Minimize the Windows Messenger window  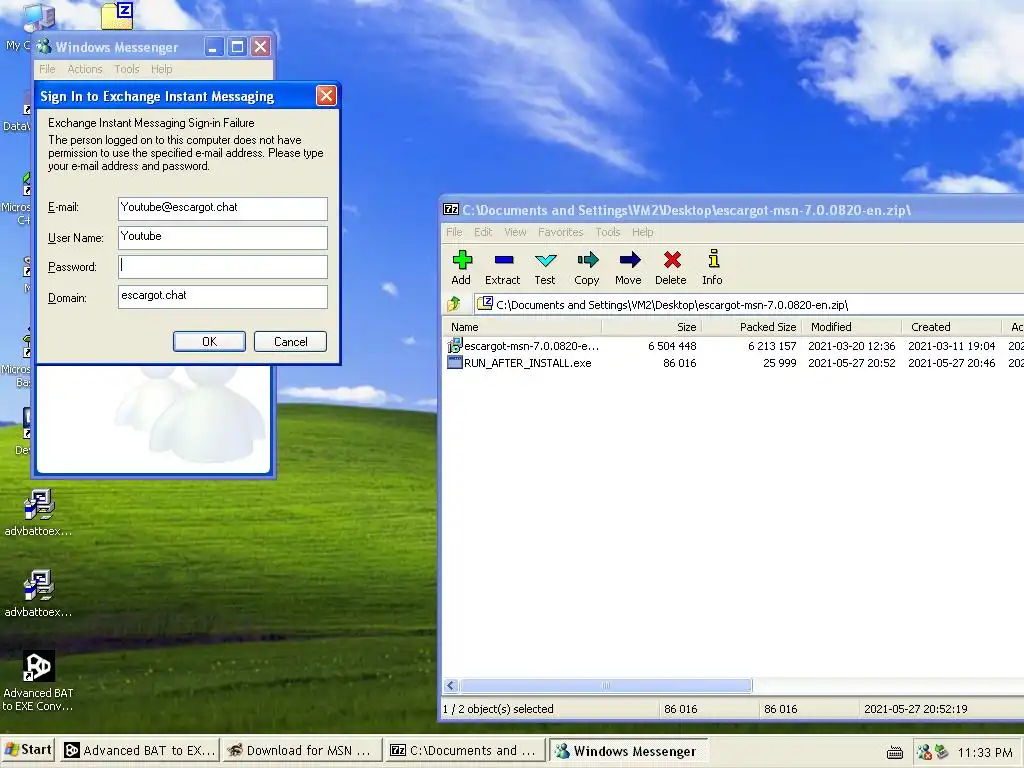coord(214,46)
